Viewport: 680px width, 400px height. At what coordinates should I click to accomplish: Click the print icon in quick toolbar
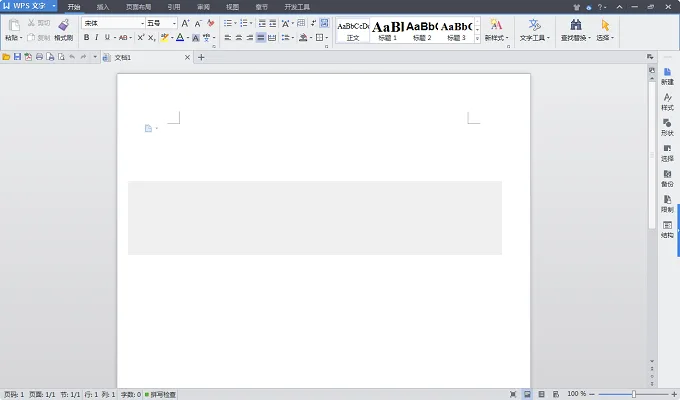click(39, 57)
